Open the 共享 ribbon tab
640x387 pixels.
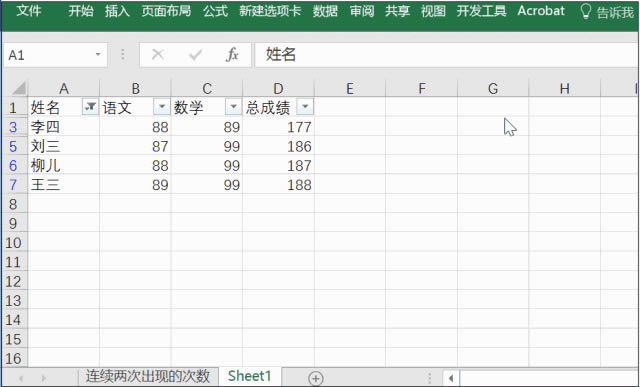pos(398,11)
